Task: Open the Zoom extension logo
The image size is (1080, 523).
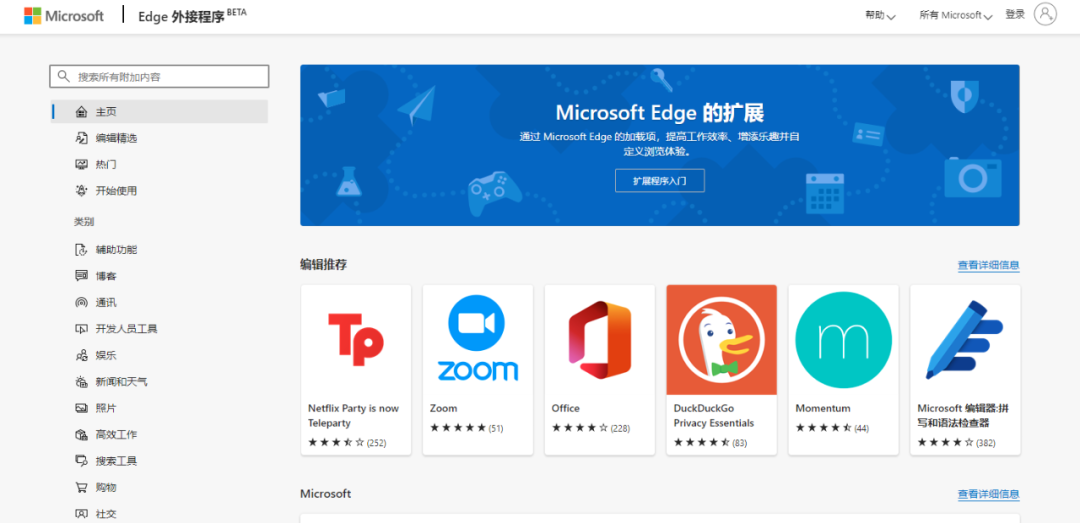Action: pos(478,340)
